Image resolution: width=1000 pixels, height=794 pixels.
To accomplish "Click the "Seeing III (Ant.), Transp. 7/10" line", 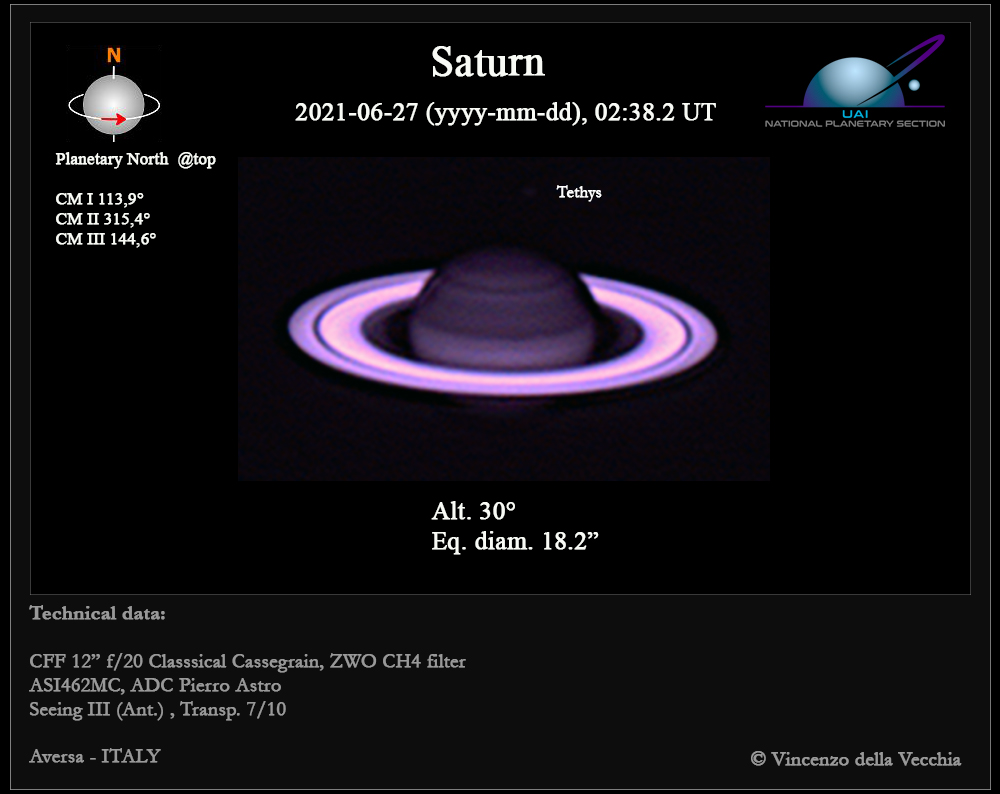I will (x=158, y=709).
